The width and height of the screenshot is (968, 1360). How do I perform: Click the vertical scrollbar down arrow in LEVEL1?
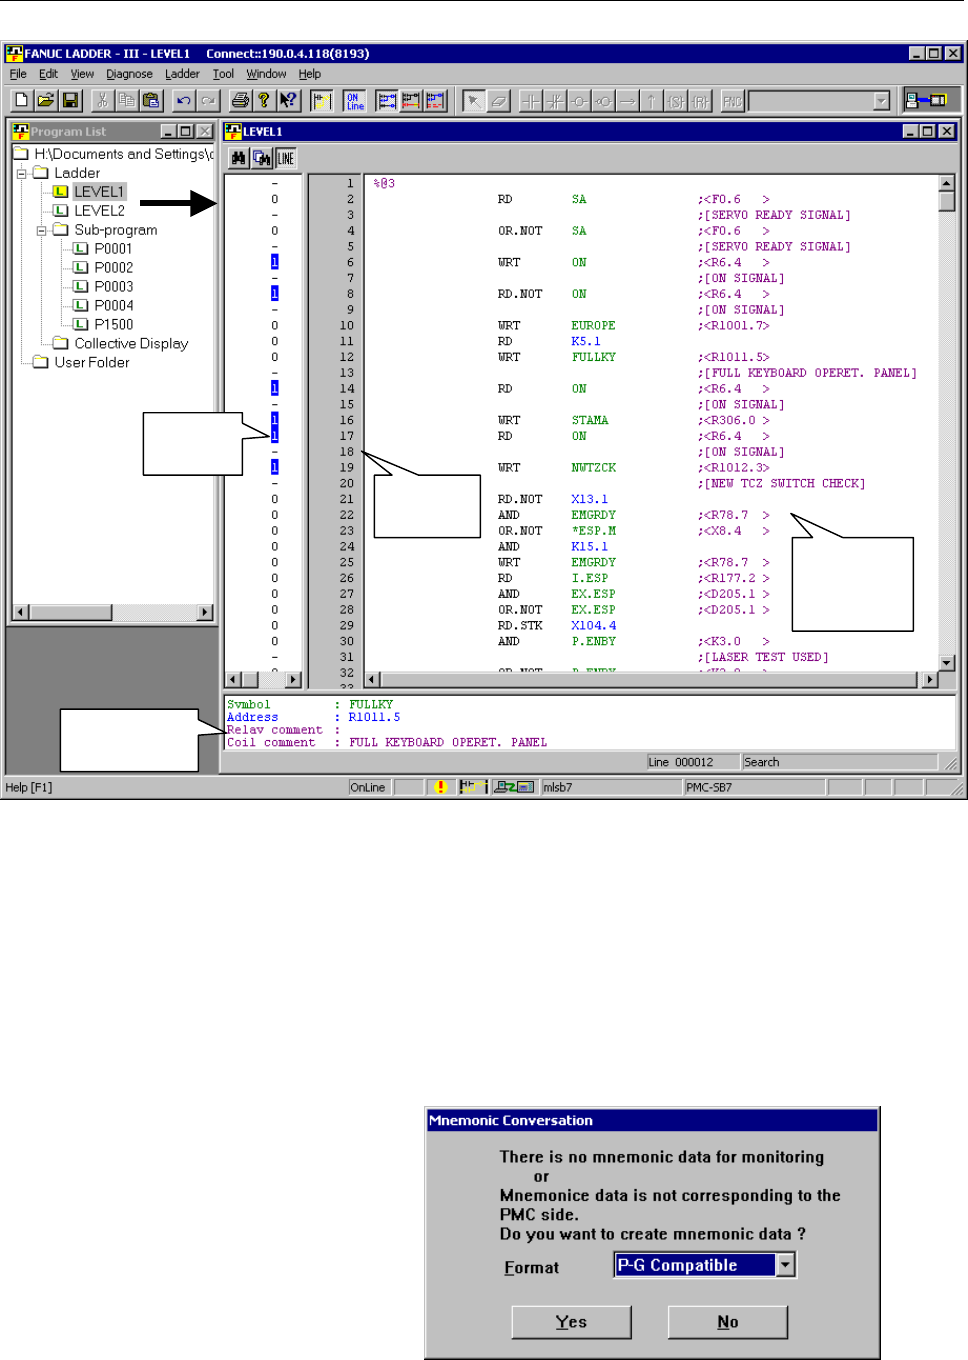(x=946, y=663)
